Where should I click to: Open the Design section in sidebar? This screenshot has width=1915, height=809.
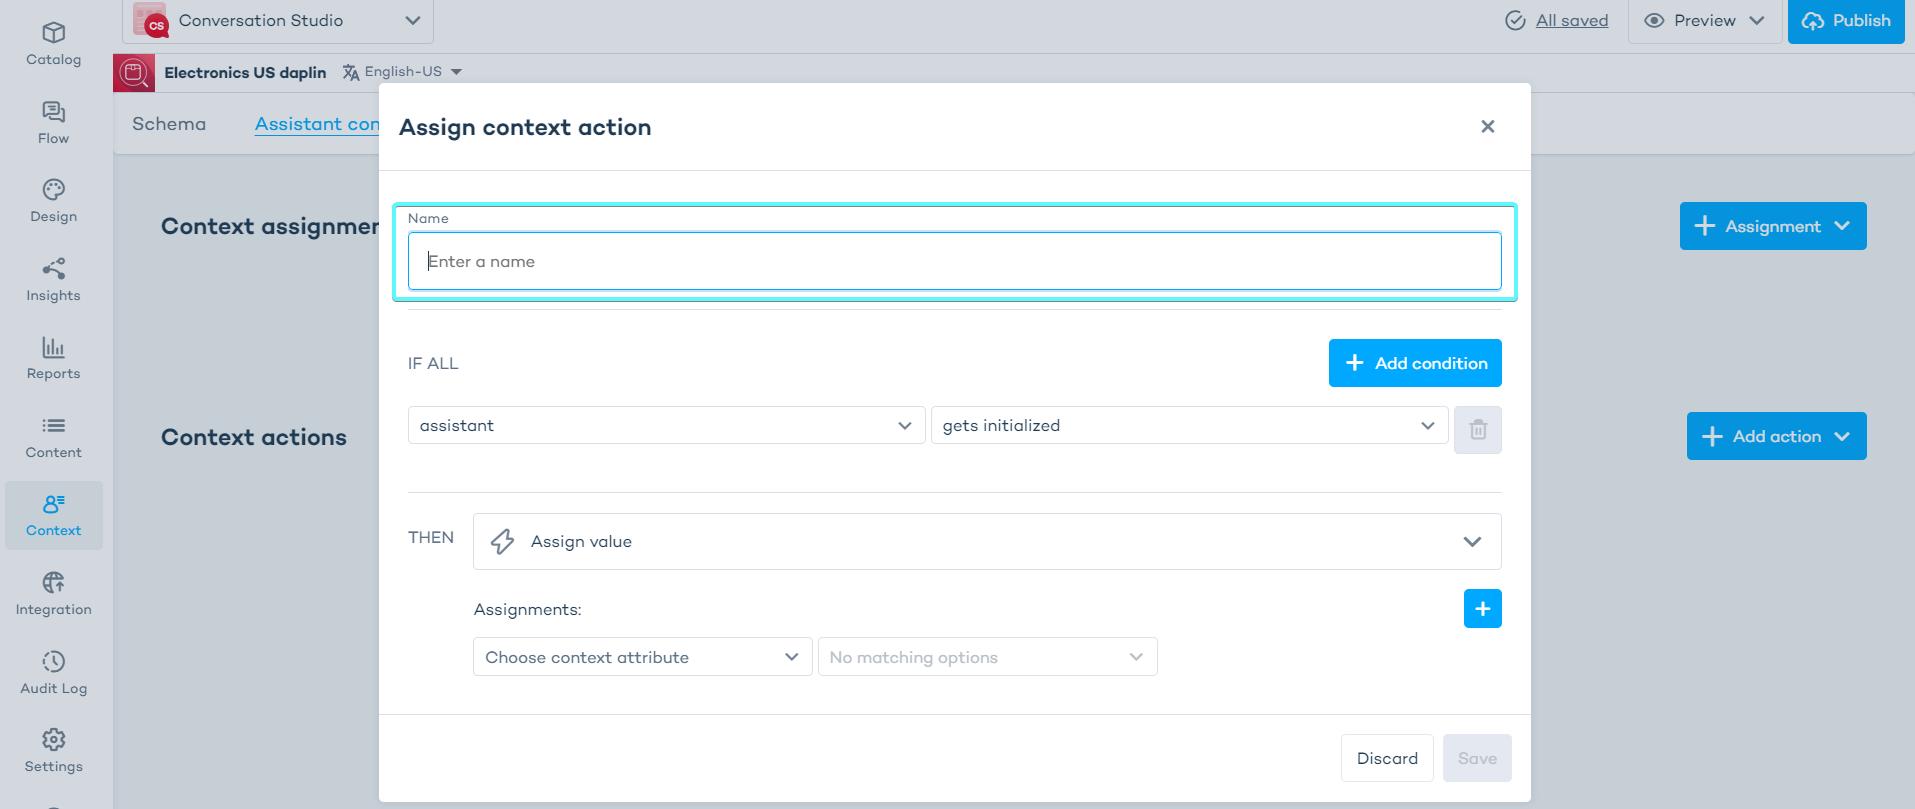pos(54,201)
